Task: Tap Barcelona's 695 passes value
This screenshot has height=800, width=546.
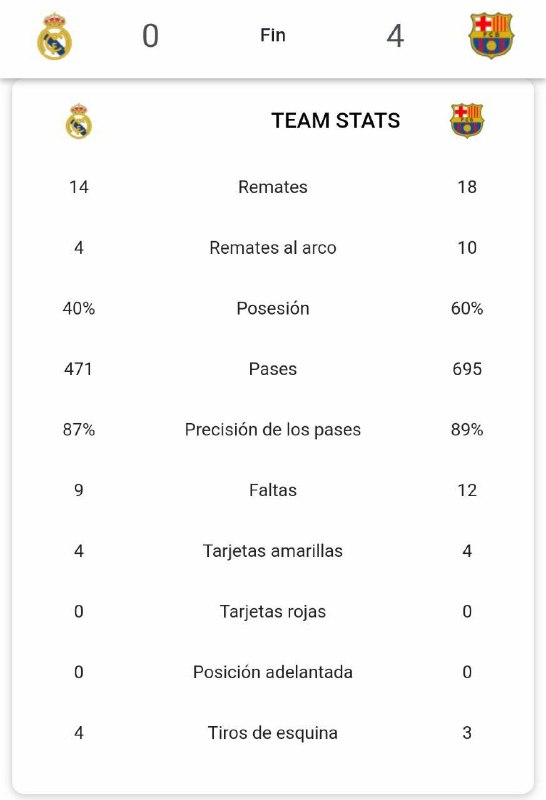Action: coord(467,369)
